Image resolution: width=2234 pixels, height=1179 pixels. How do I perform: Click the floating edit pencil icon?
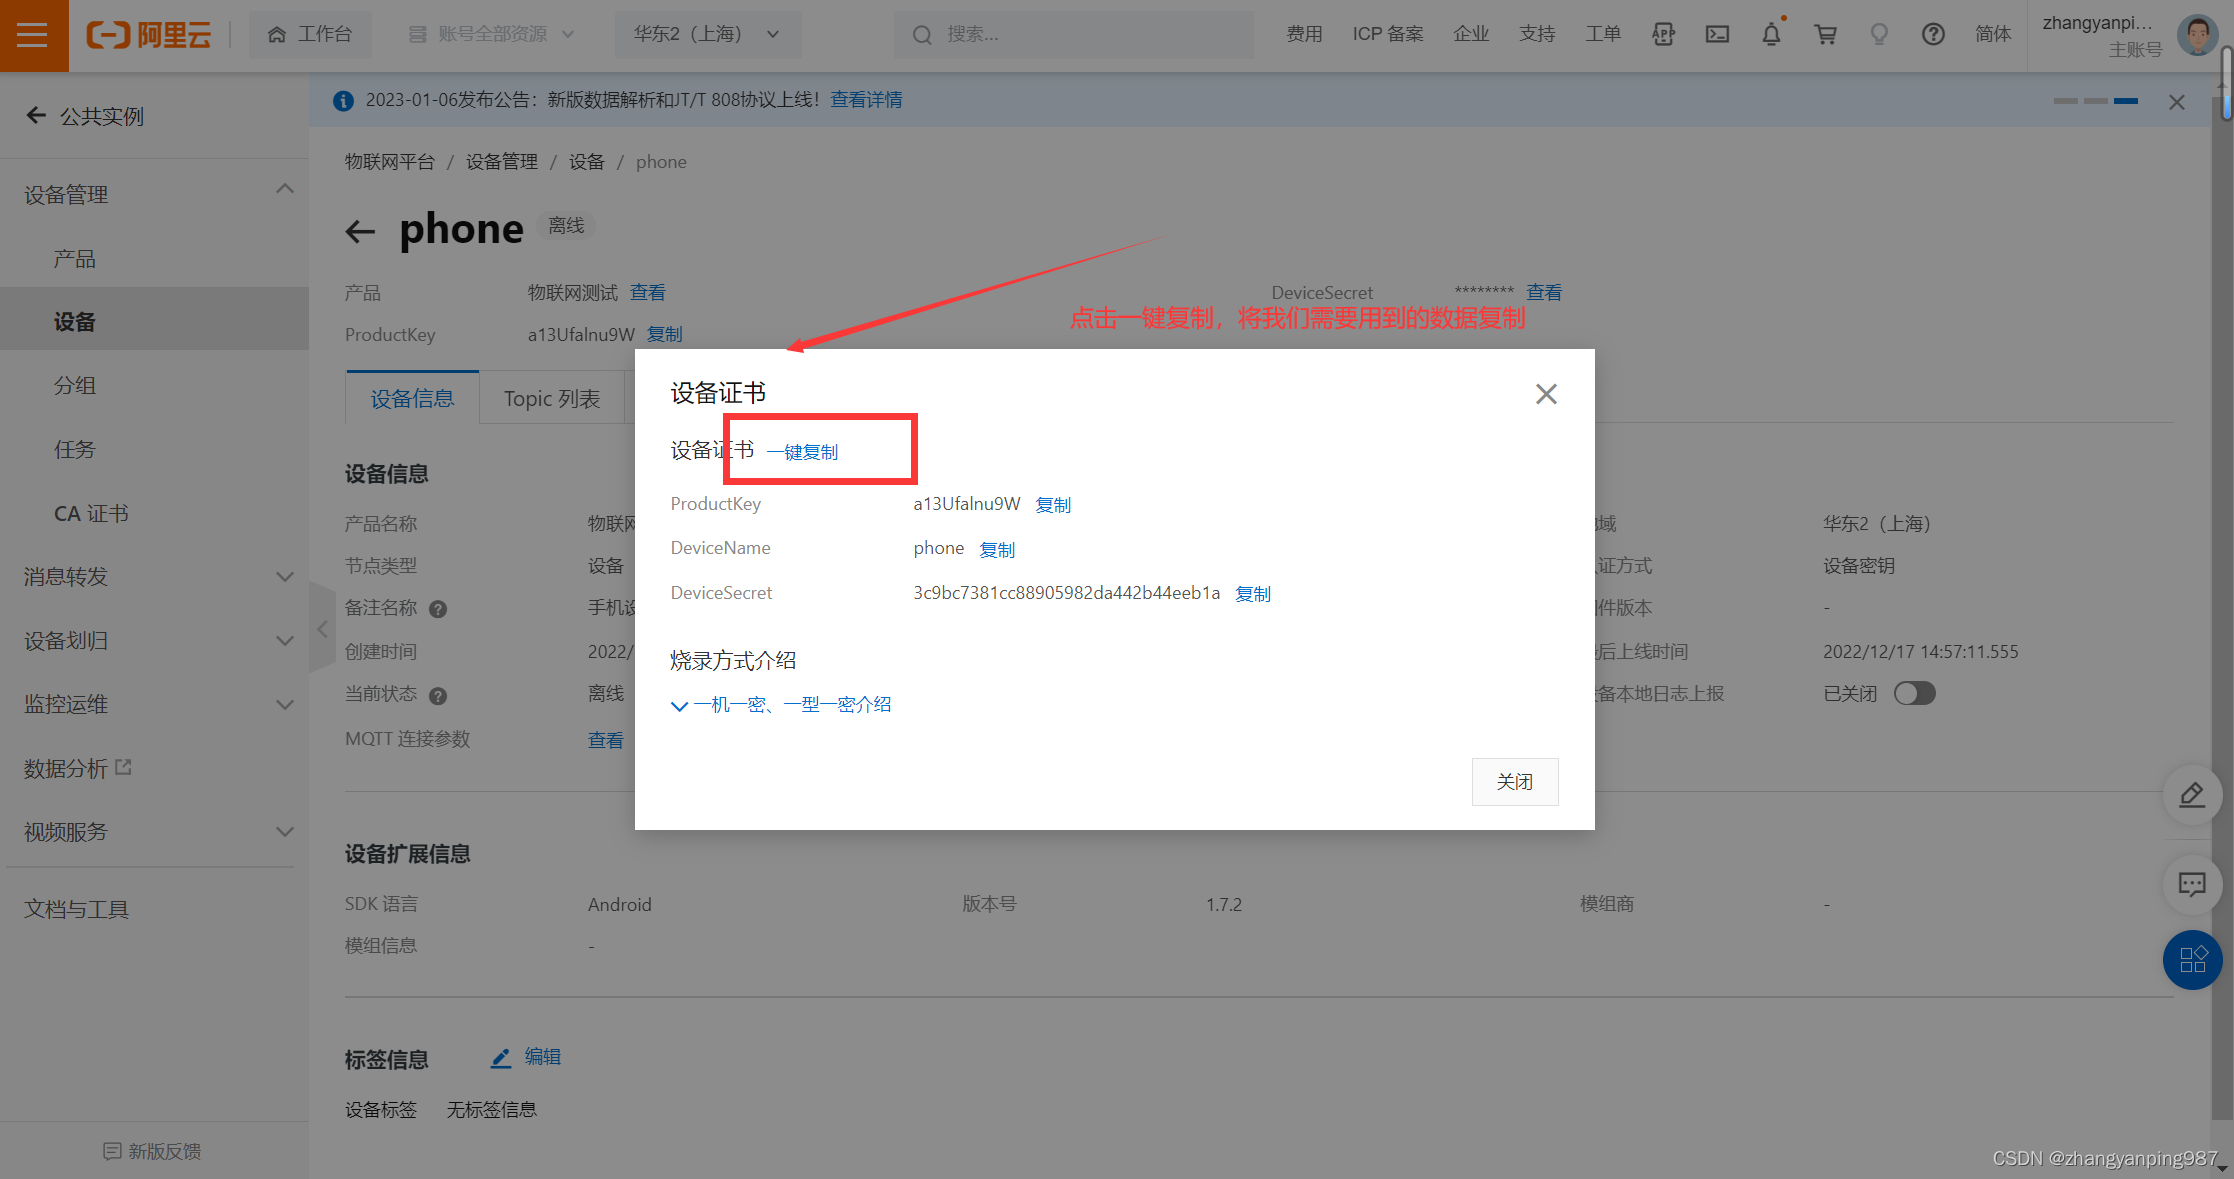[x=2192, y=795]
